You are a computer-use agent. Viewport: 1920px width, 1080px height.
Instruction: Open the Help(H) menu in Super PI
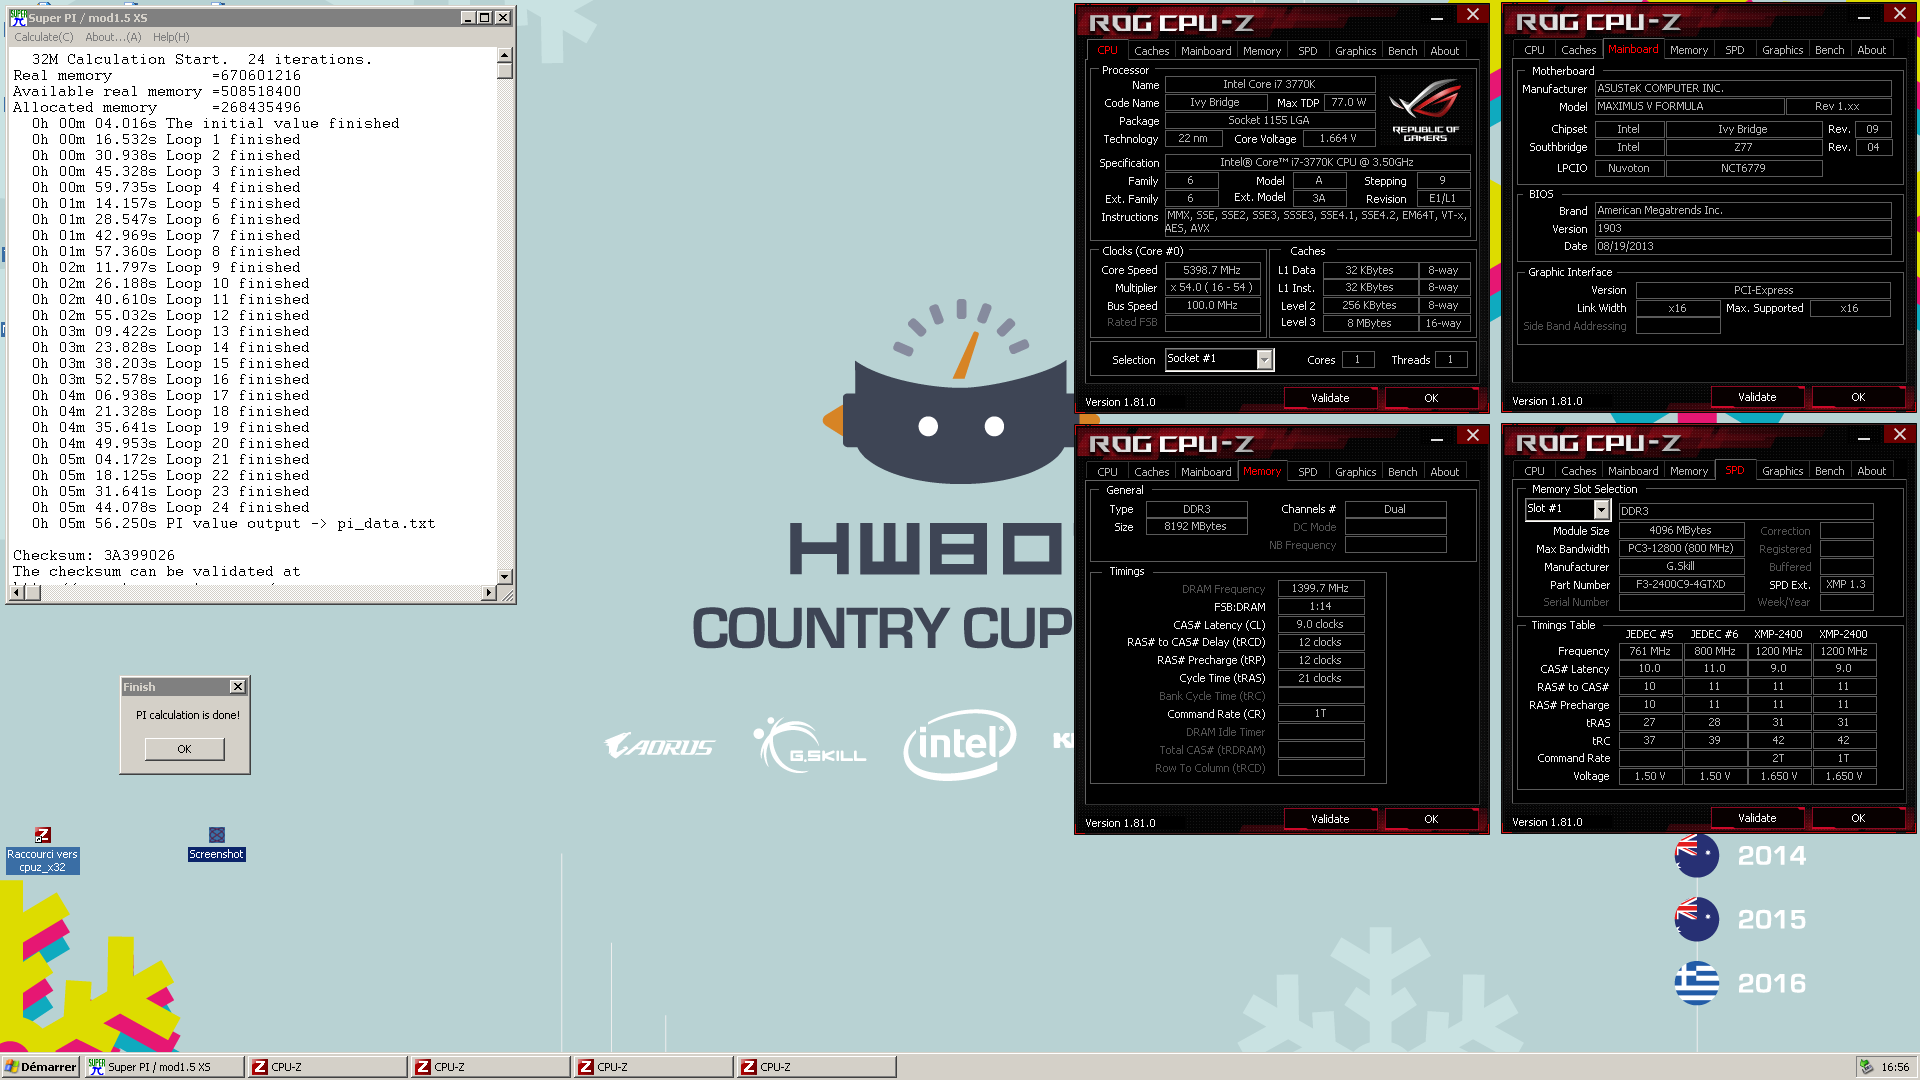171,37
